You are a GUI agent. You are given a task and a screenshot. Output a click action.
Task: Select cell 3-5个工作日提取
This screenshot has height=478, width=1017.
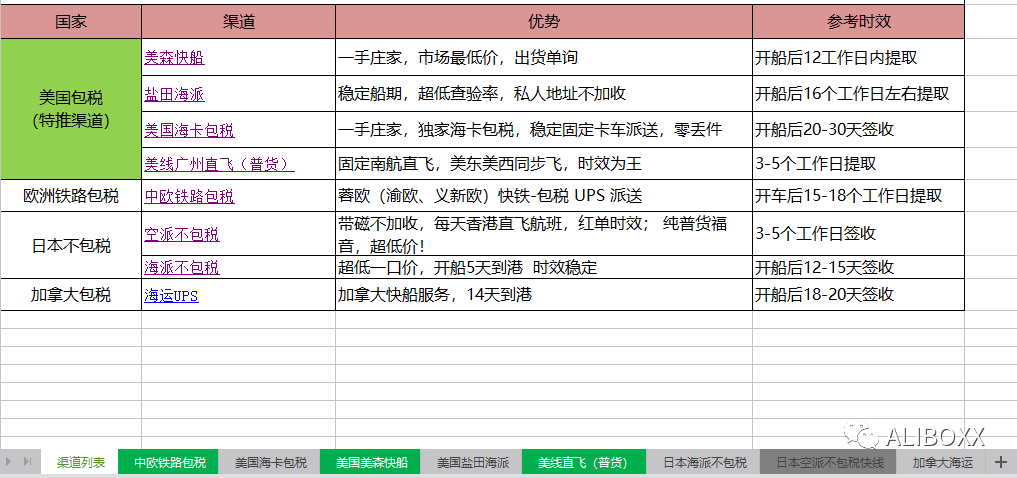859,164
